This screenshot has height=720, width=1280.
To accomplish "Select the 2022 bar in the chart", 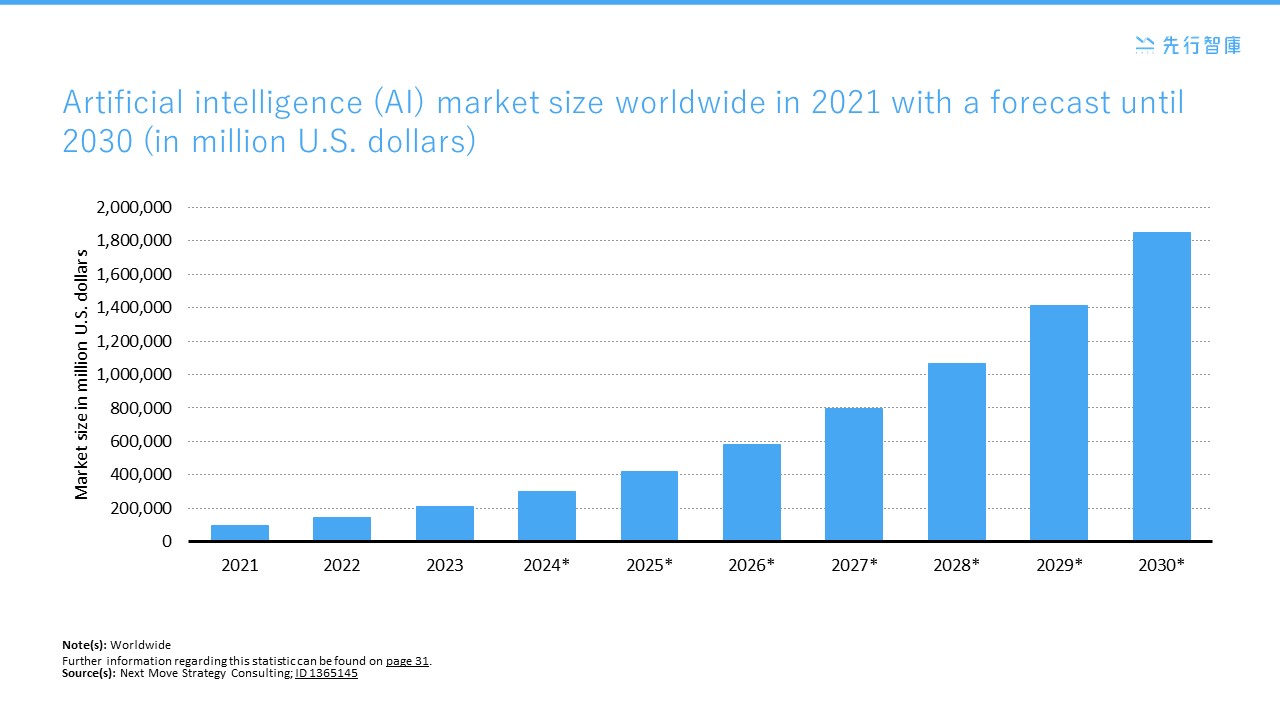I will pyautogui.click(x=342, y=529).
